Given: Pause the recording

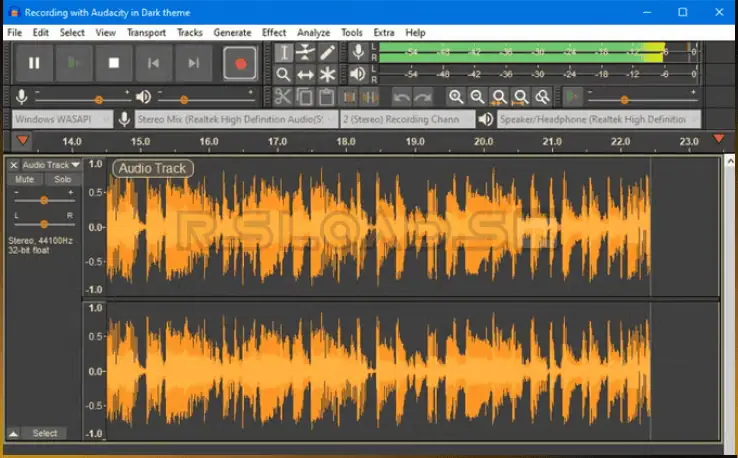Looking at the screenshot, I should click(34, 63).
